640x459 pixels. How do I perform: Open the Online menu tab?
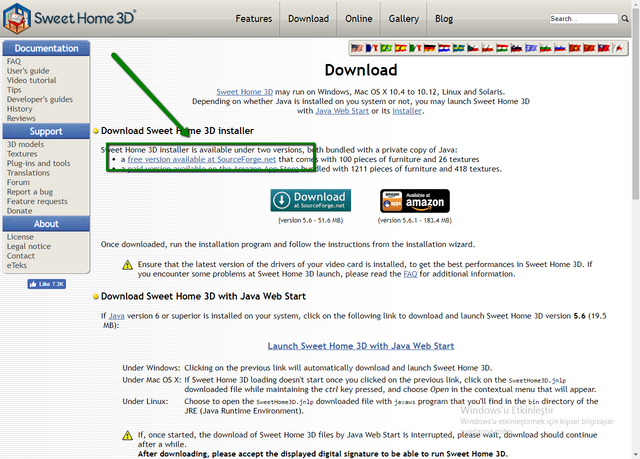[359, 19]
